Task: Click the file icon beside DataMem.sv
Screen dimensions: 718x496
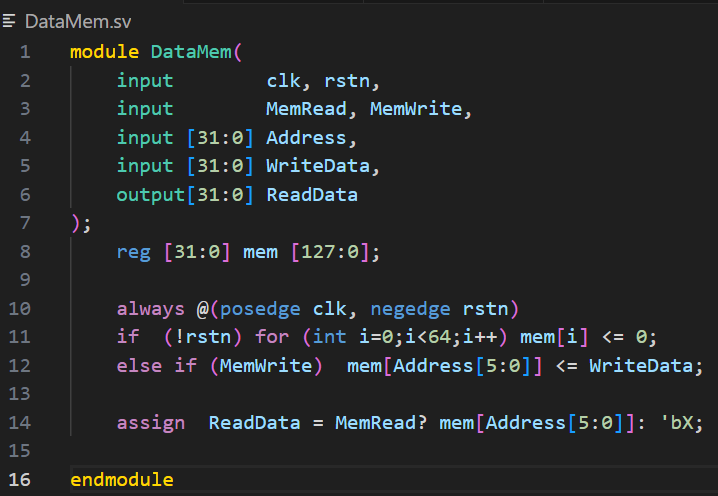Action: [x=10, y=21]
